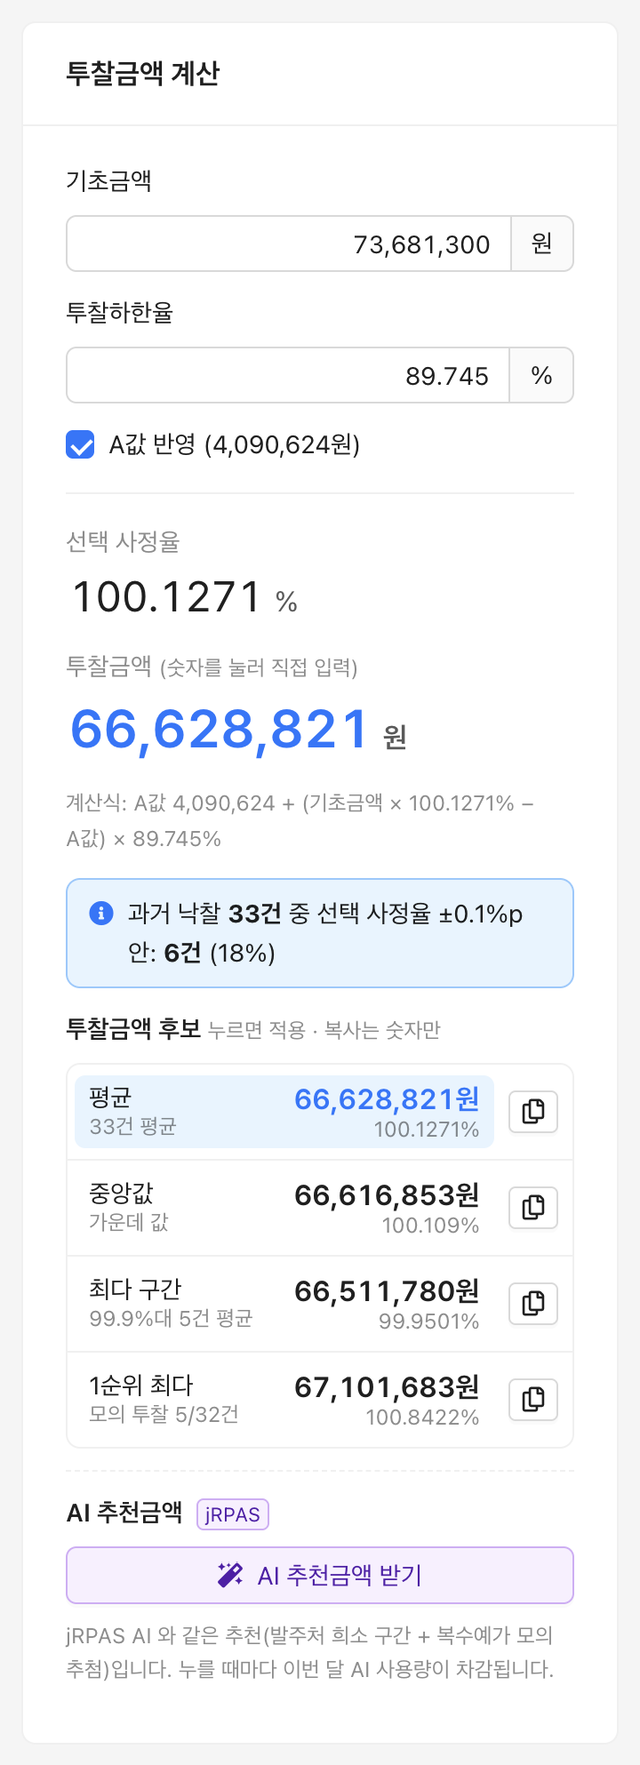Select the 최다 구간 candidate row
This screenshot has width=640, height=1765.
point(284,1304)
